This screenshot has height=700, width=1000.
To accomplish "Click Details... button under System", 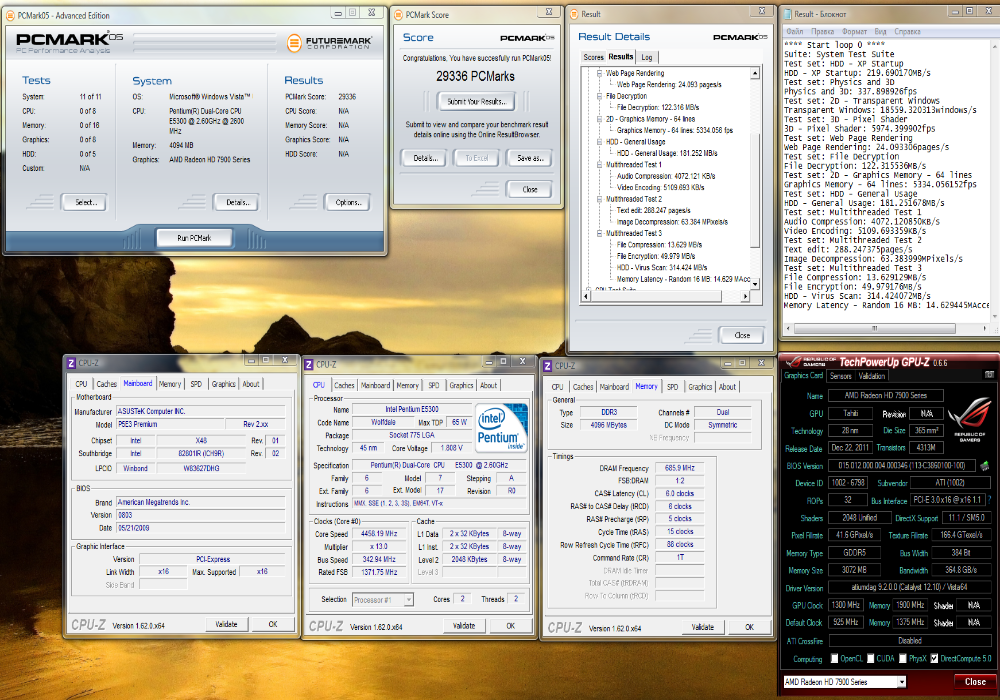I will [237, 202].
